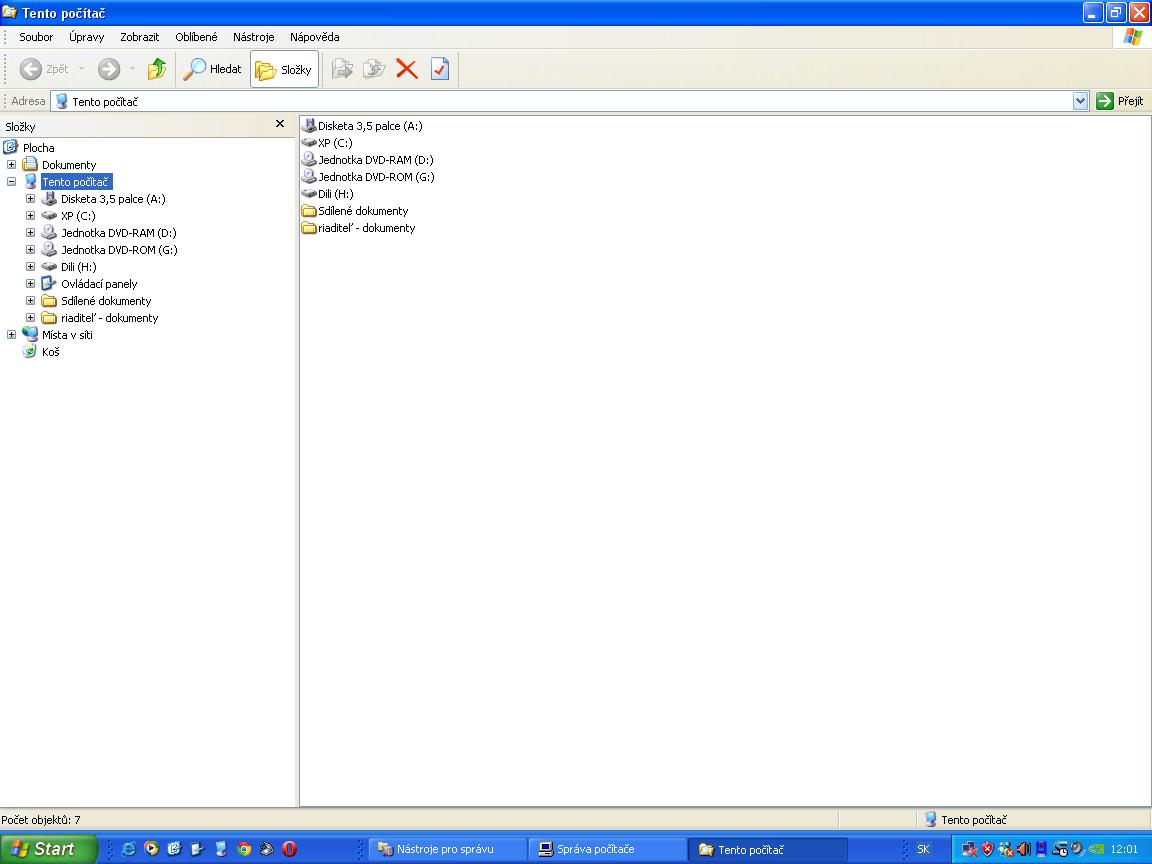Open the Zobrazit menu

pos(140,37)
